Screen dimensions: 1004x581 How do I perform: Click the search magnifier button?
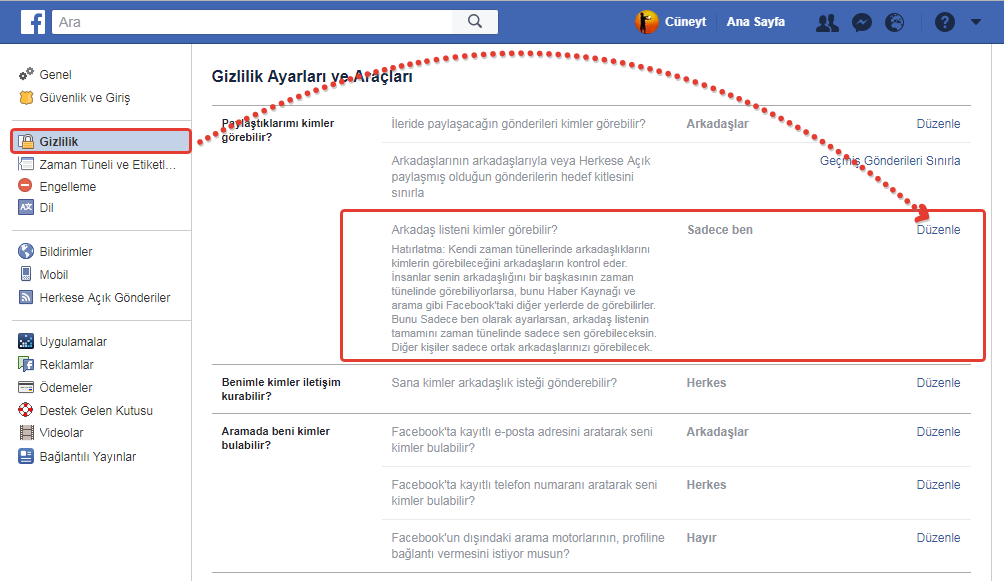(x=475, y=21)
